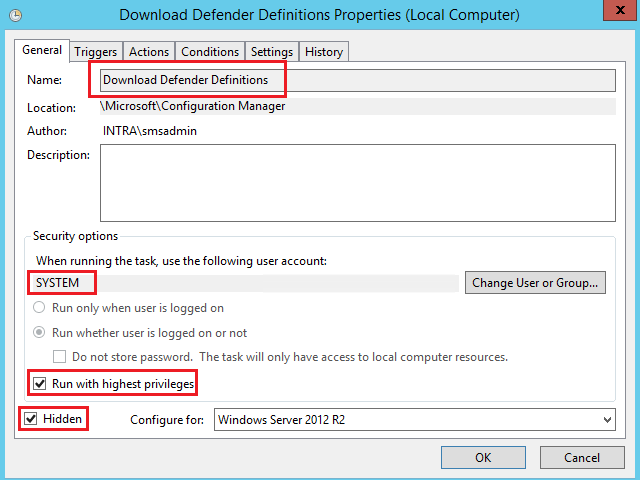Screen dimensions: 640x480
Task: Open the Triggers tab
Action: (96, 51)
